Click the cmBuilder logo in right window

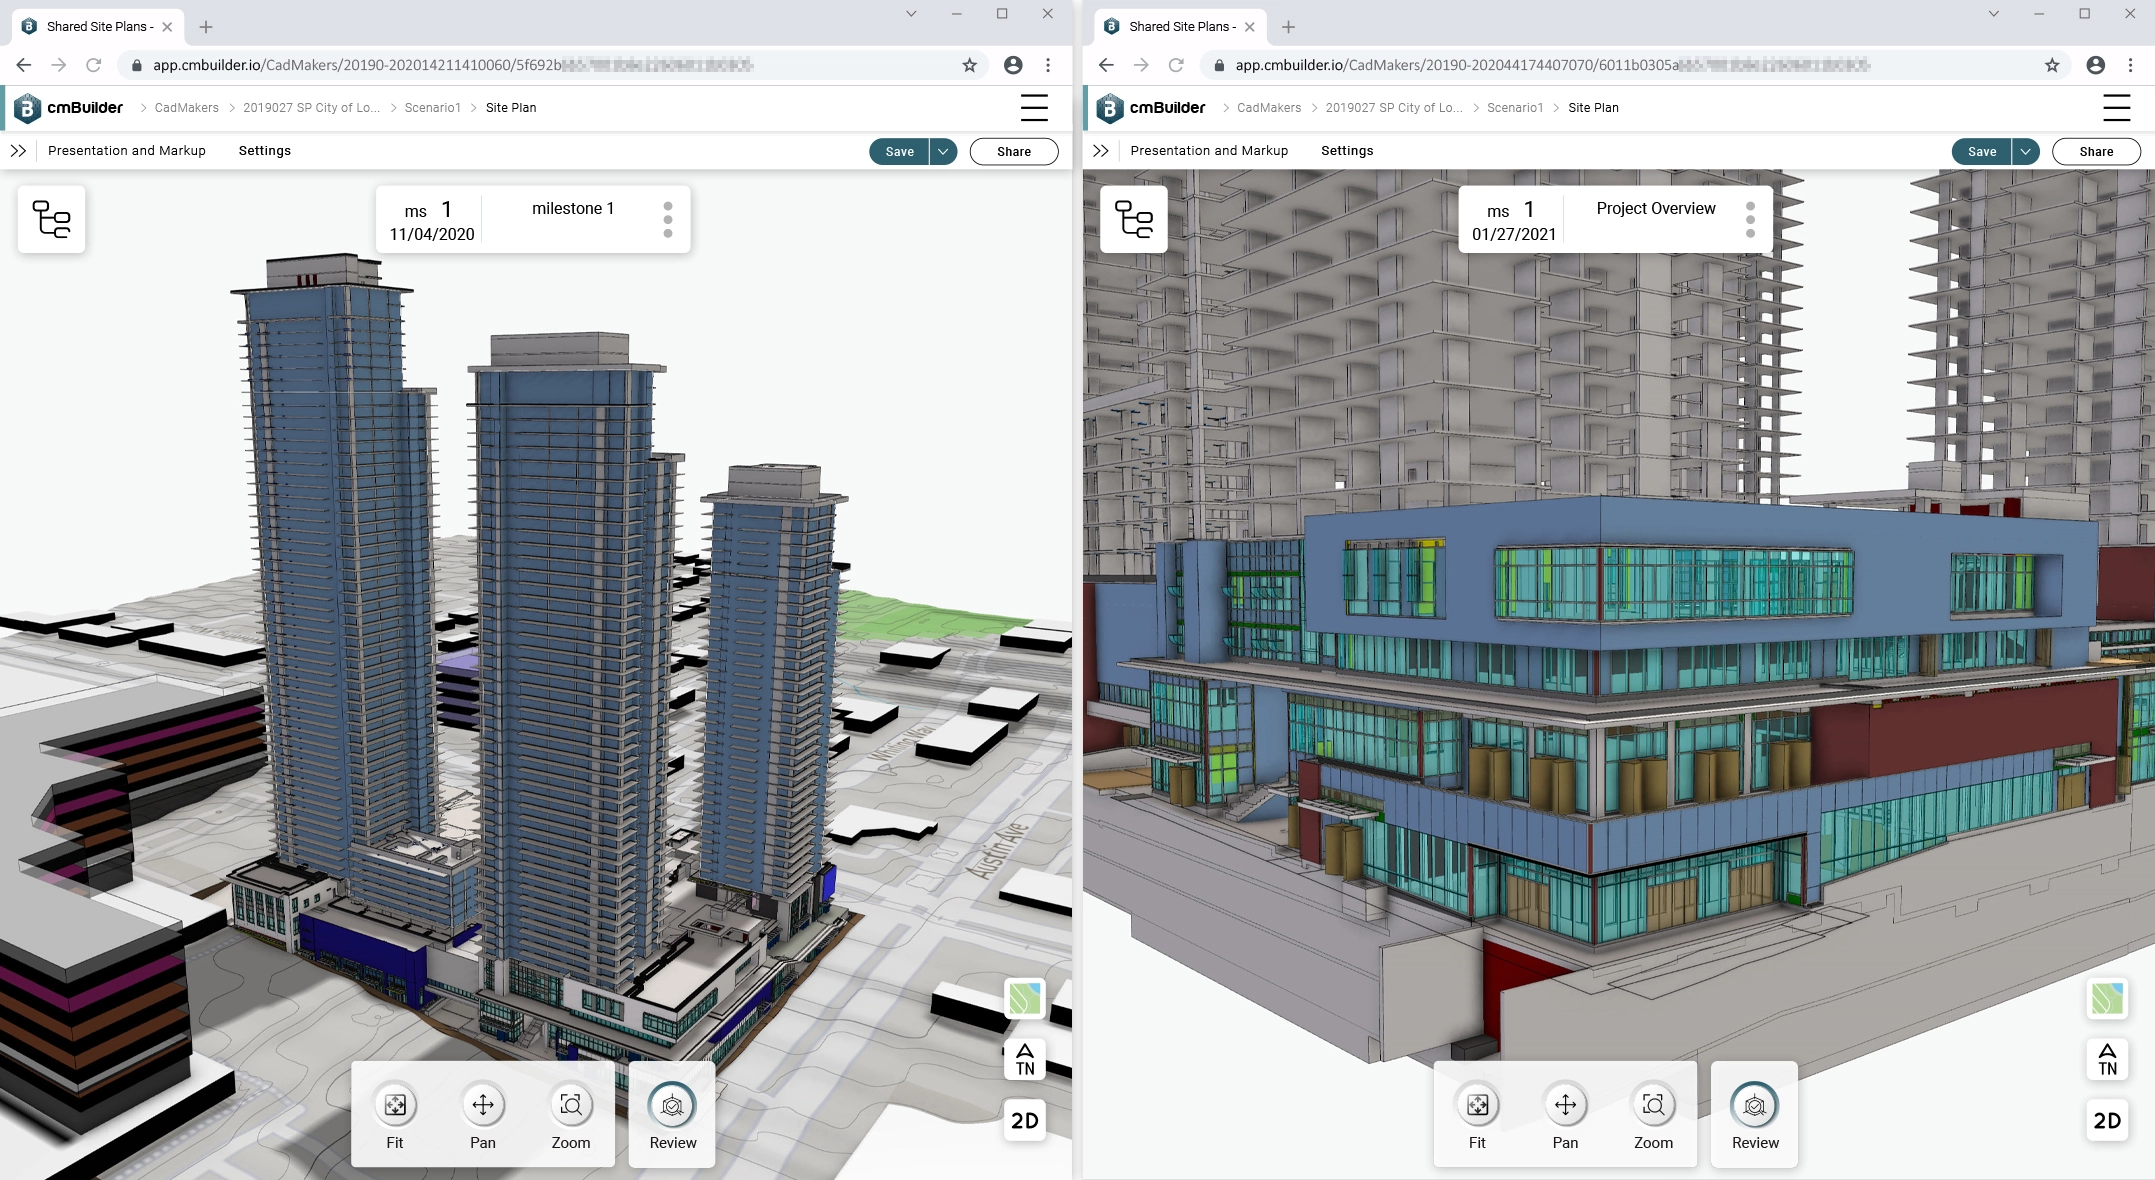pos(1151,108)
